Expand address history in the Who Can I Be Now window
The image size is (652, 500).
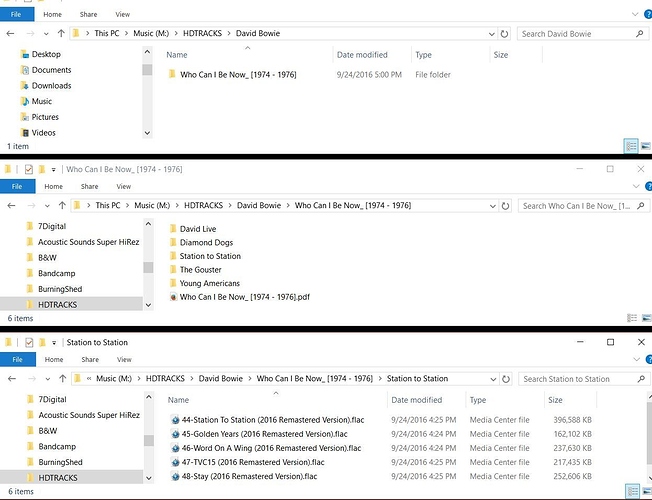pyautogui.click(x=492, y=206)
